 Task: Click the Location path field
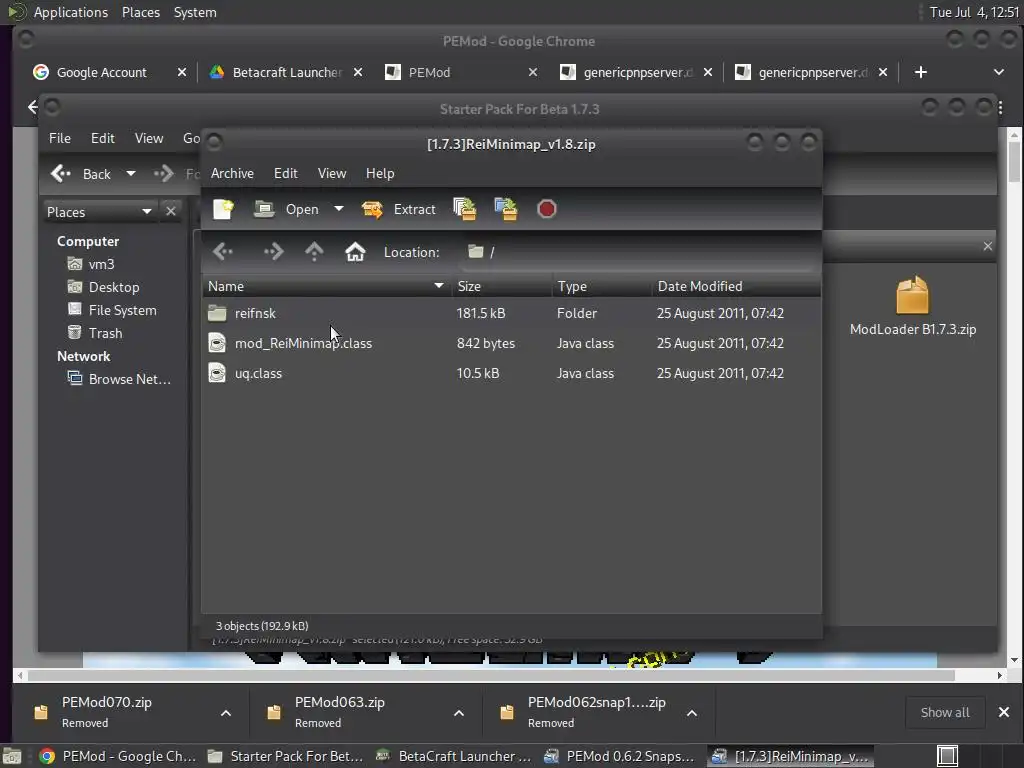click(639, 252)
